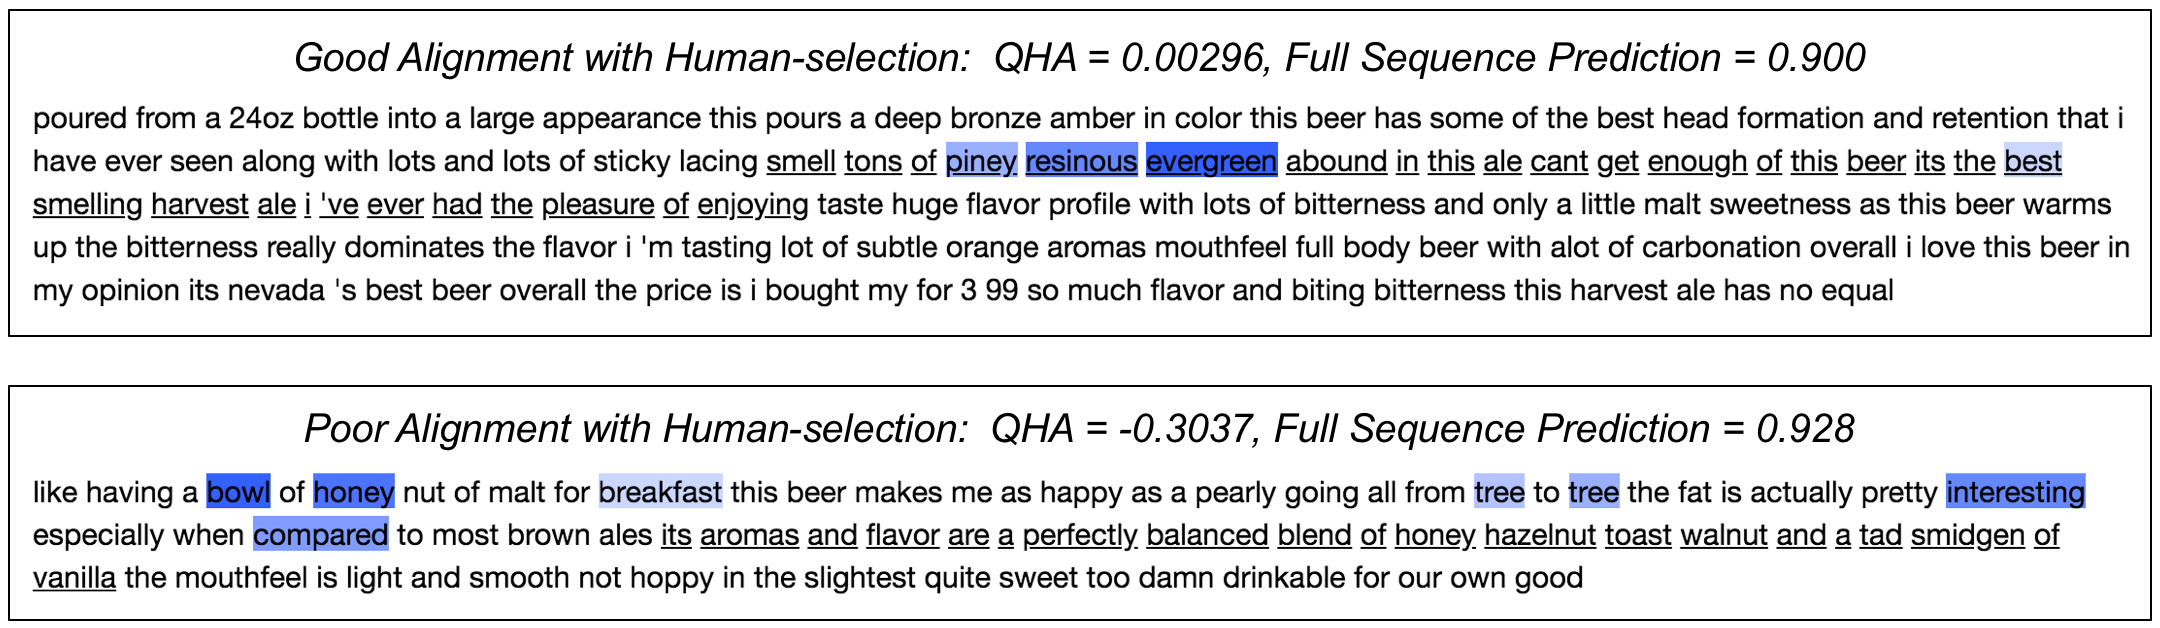Click the underlined word "hazelnut"
Image resolution: width=2160 pixels, height=628 pixels.
pyautogui.click(x=1540, y=534)
